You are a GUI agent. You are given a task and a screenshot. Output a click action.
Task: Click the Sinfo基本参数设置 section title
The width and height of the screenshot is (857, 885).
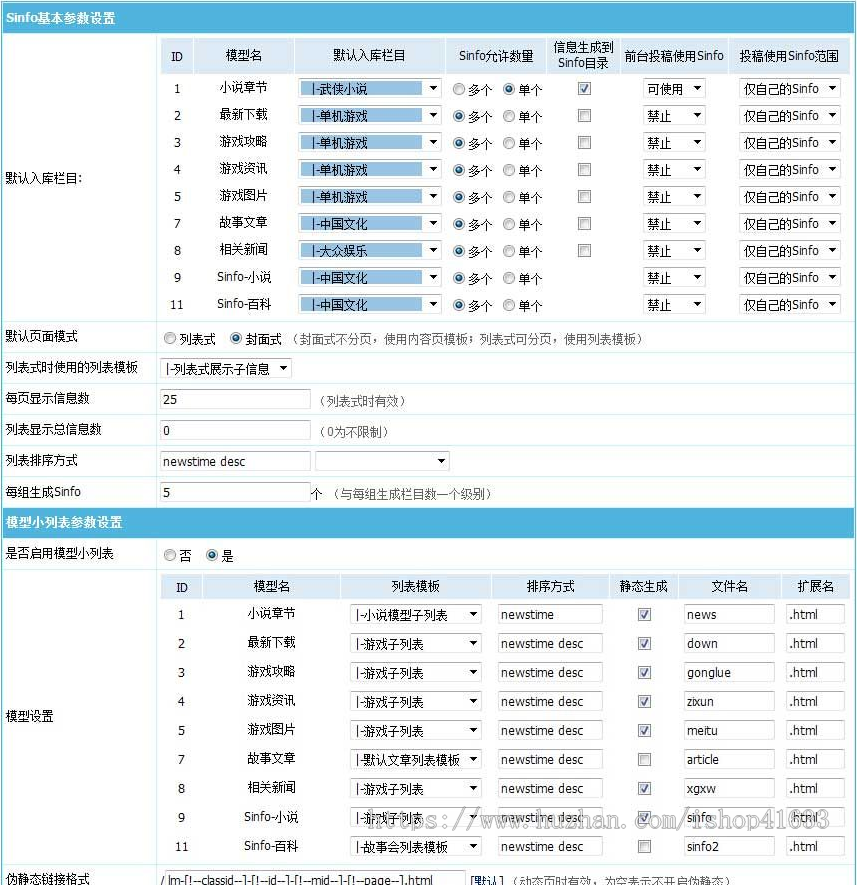[60, 18]
